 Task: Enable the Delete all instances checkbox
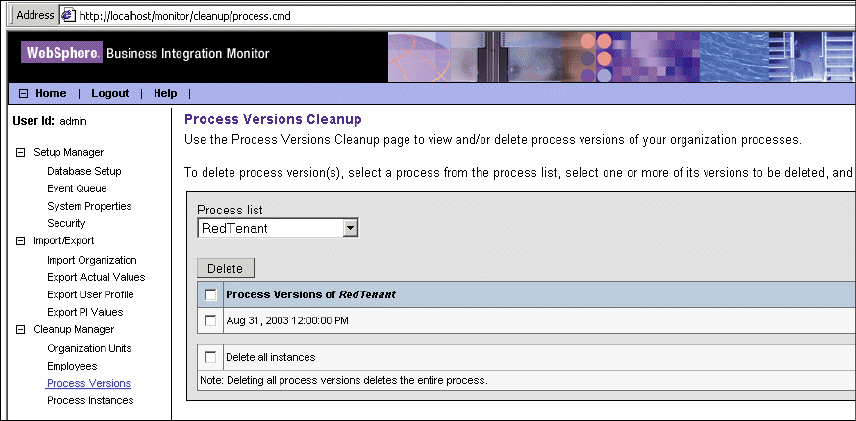pos(210,357)
